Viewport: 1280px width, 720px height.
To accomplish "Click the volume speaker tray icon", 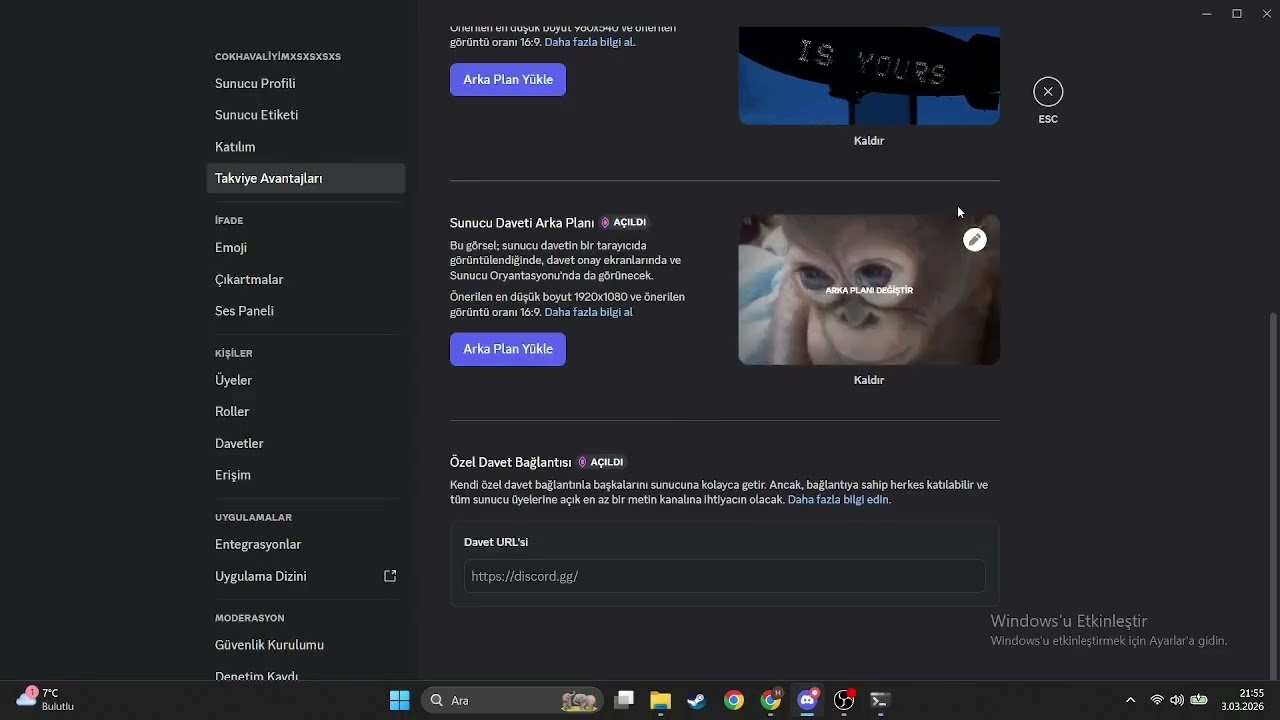I will pyautogui.click(x=1177, y=700).
